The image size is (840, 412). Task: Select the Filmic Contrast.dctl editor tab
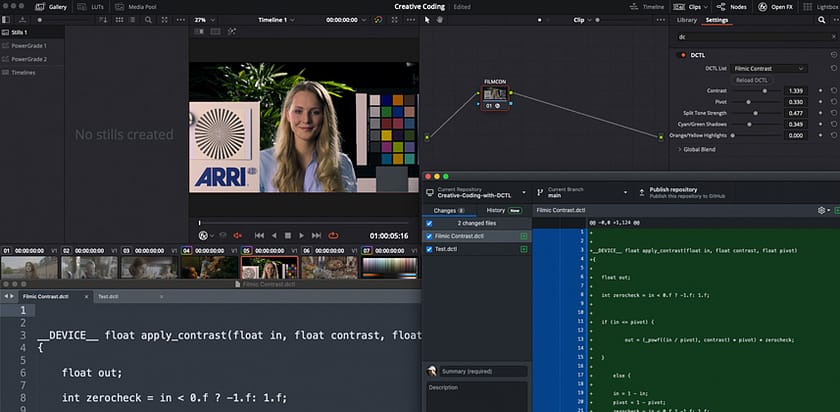pyautogui.click(x=55, y=296)
